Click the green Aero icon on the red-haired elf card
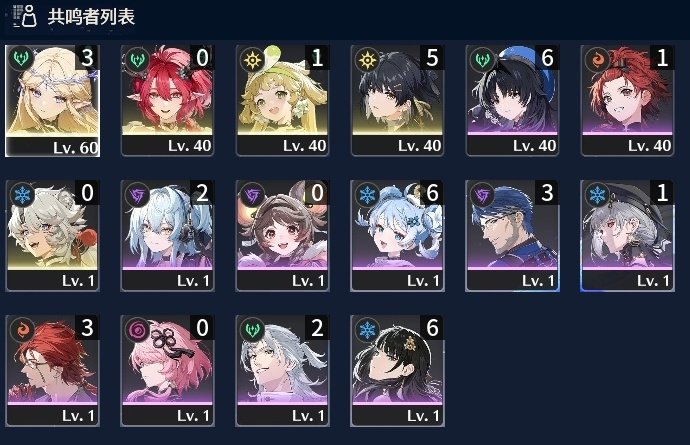This screenshot has height=445, width=690. [136, 59]
